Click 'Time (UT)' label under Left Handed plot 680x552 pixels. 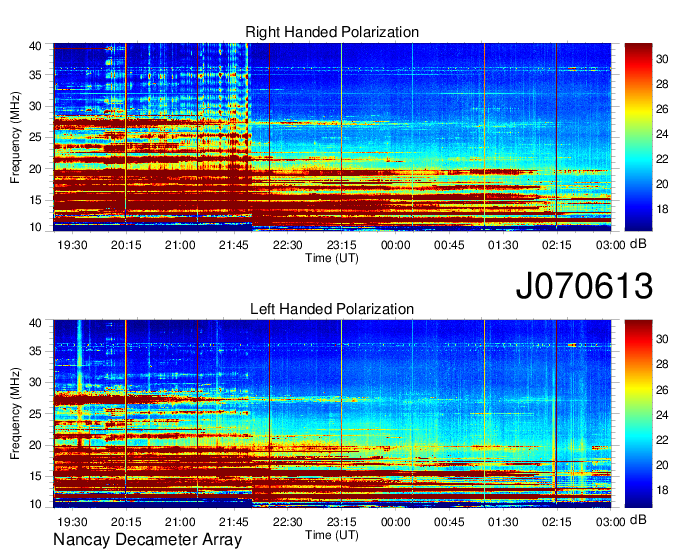coord(332,536)
